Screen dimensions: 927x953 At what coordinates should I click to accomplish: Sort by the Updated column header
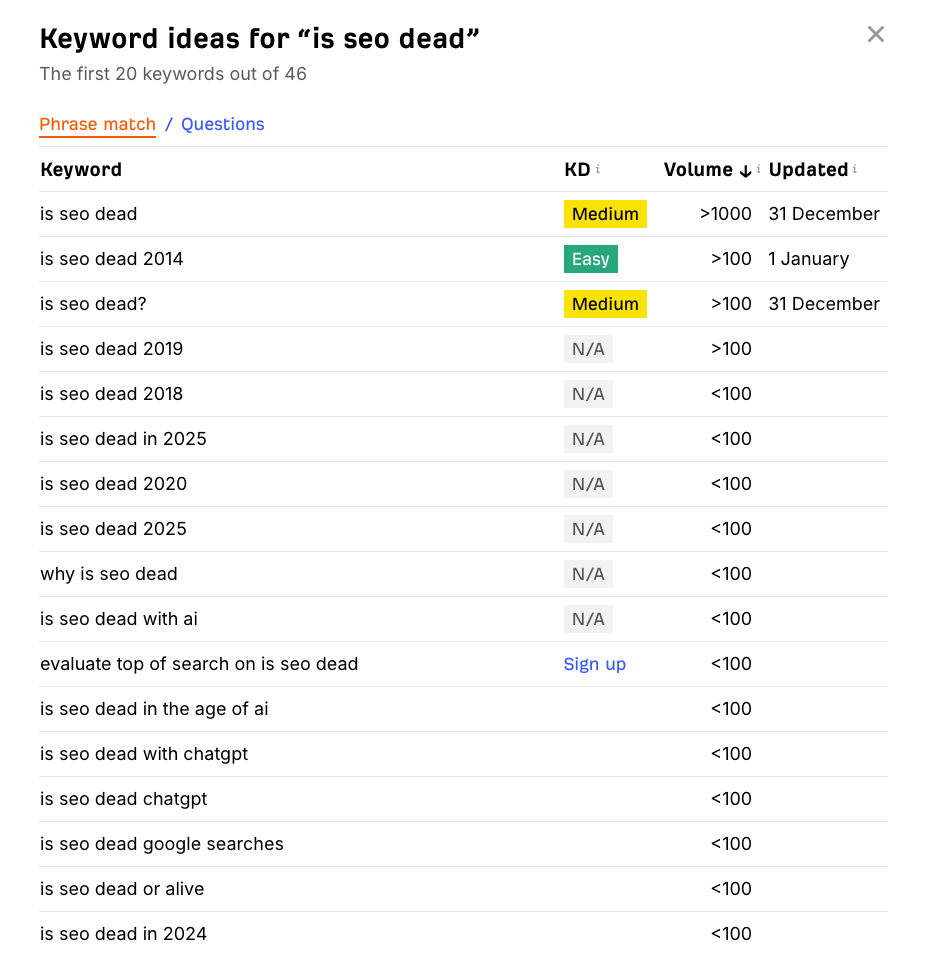tap(809, 169)
